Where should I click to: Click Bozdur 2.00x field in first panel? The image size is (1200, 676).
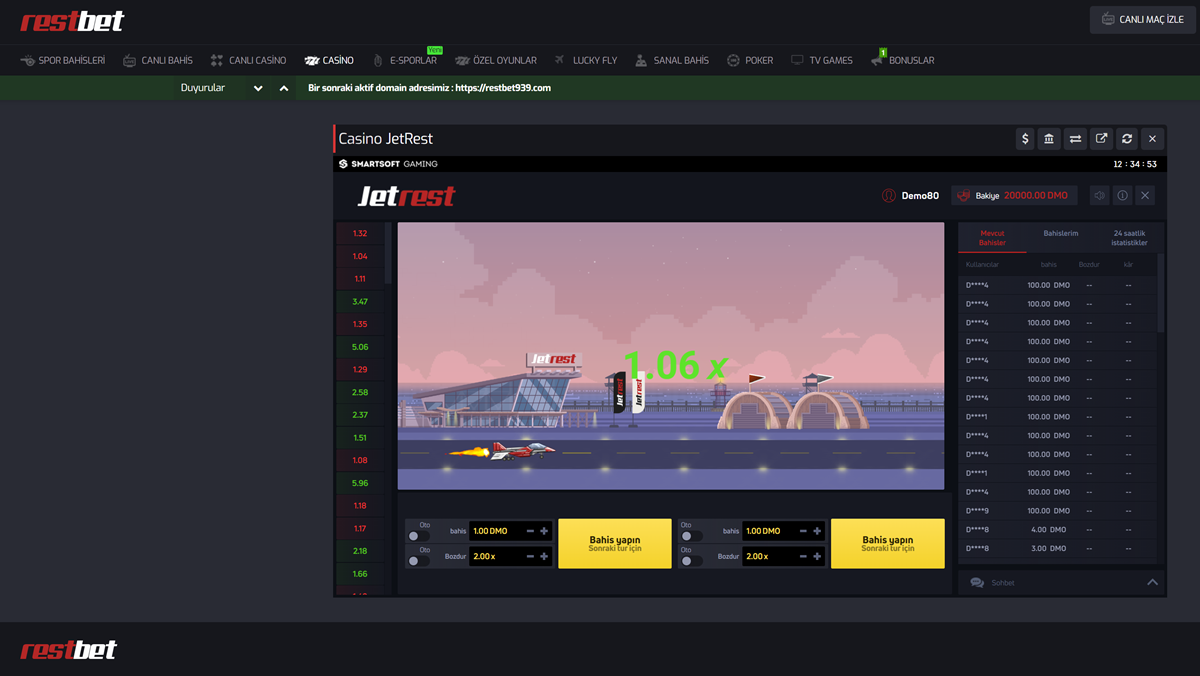[511, 556]
